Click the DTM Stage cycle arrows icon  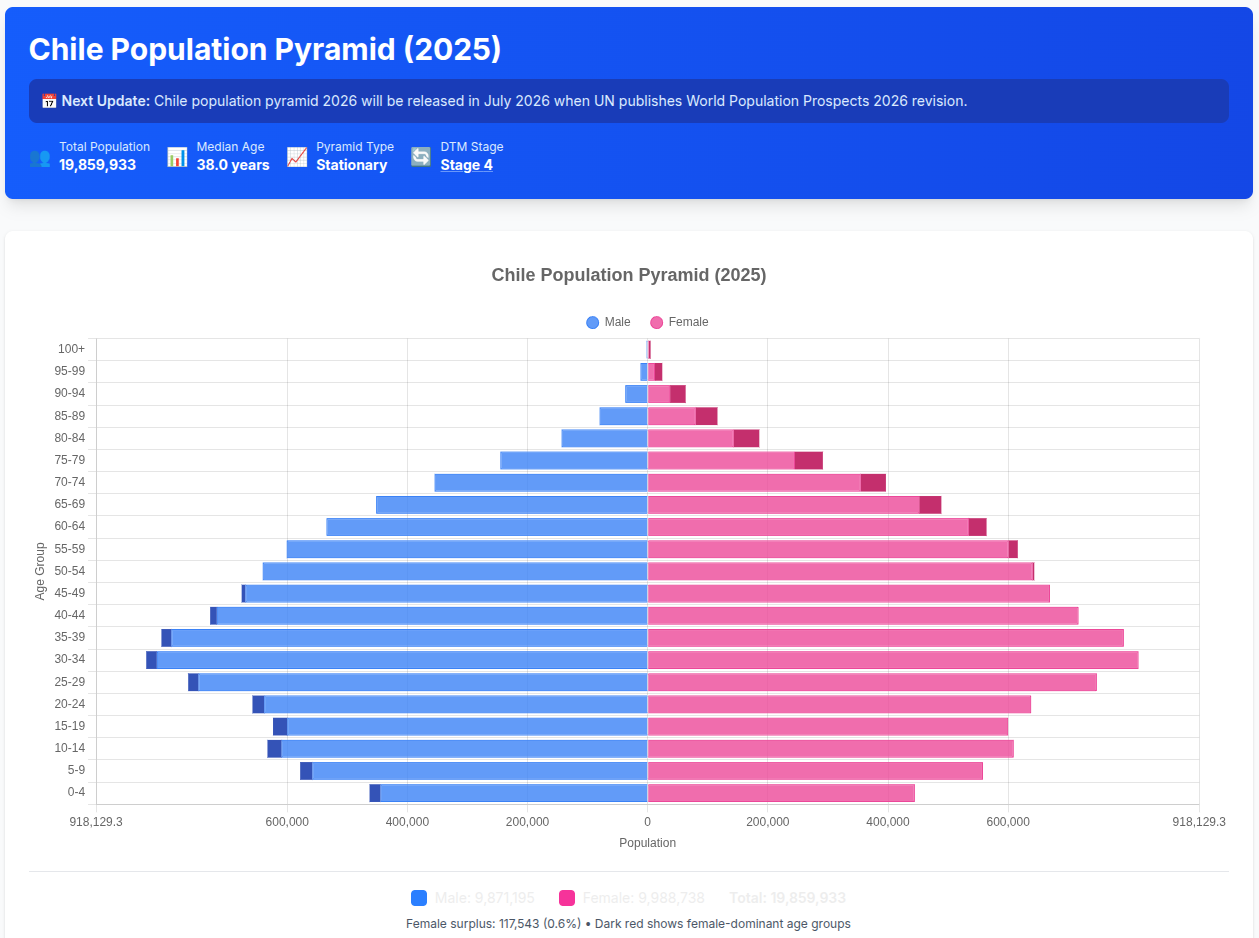421,157
